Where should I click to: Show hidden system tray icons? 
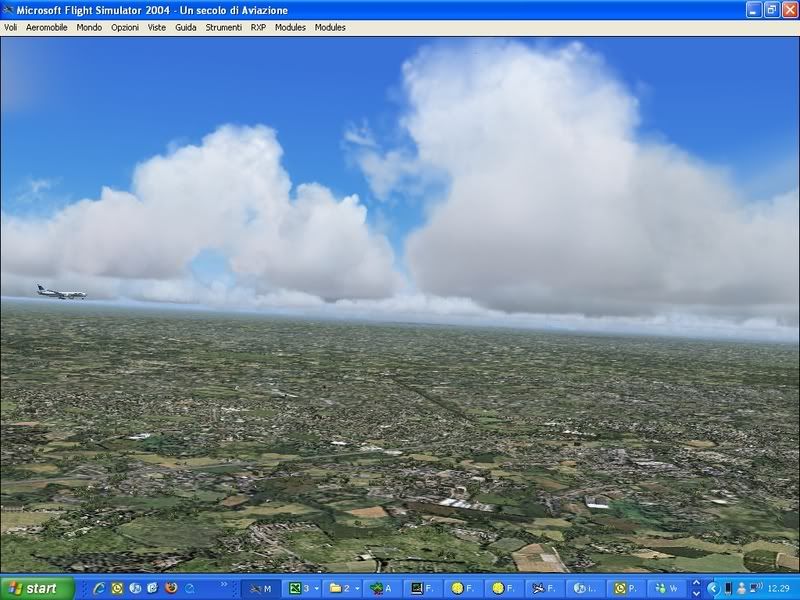[x=713, y=588]
